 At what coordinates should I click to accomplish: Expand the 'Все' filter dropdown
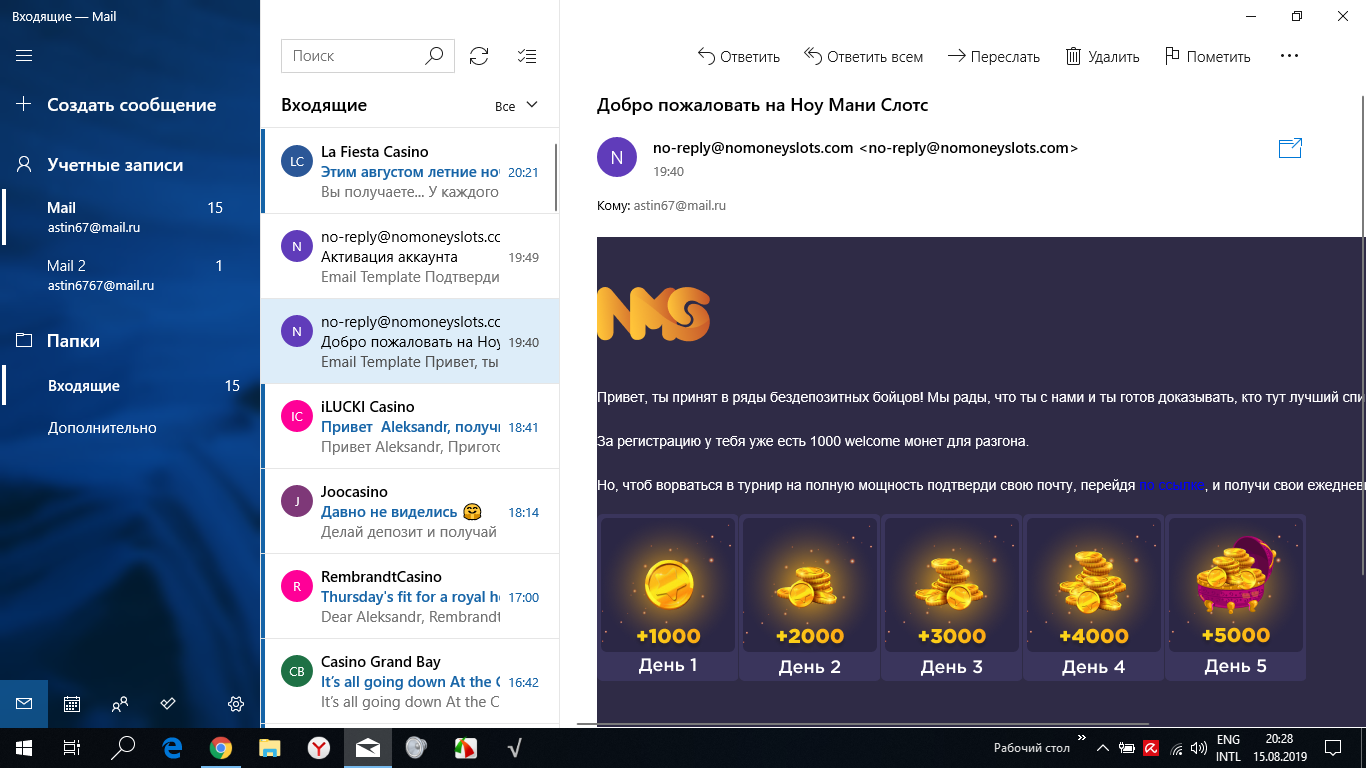coord(516,106)
